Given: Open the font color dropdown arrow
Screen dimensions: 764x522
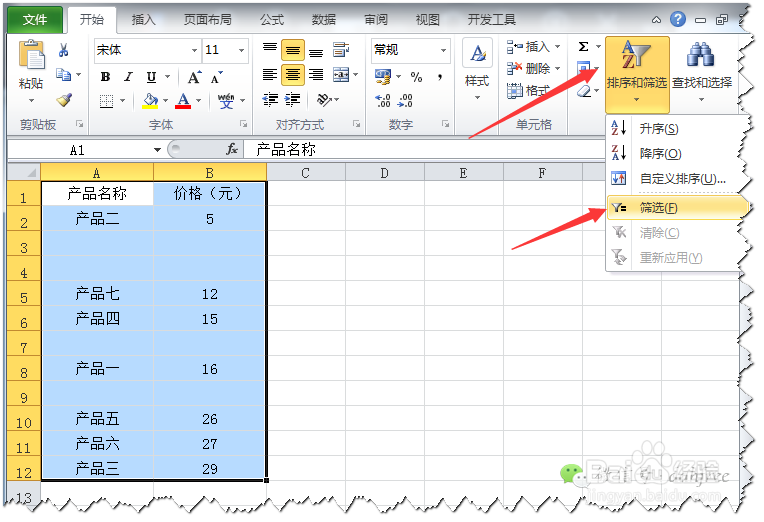Looking at the screenshot, I should click(x=198, y=101).
